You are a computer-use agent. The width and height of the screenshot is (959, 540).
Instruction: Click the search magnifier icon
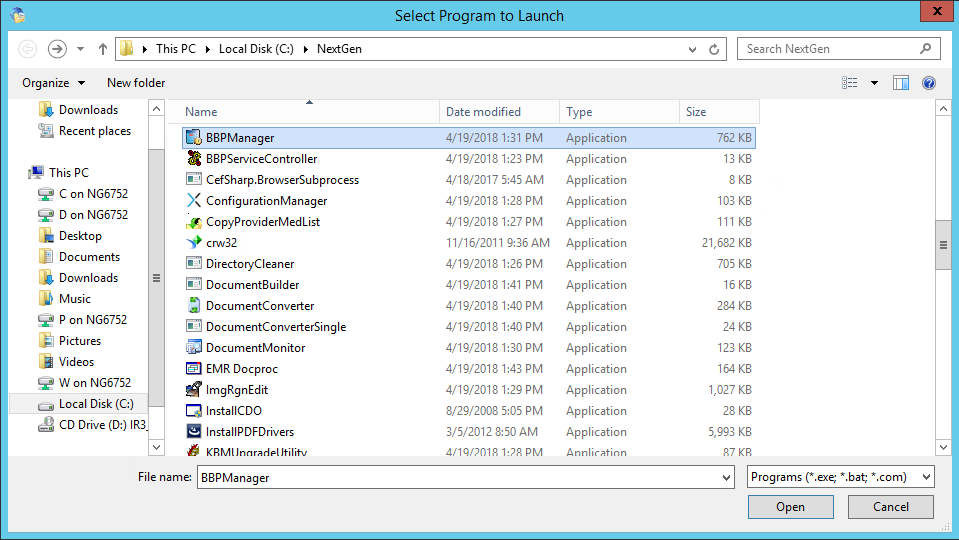[926, 48]
